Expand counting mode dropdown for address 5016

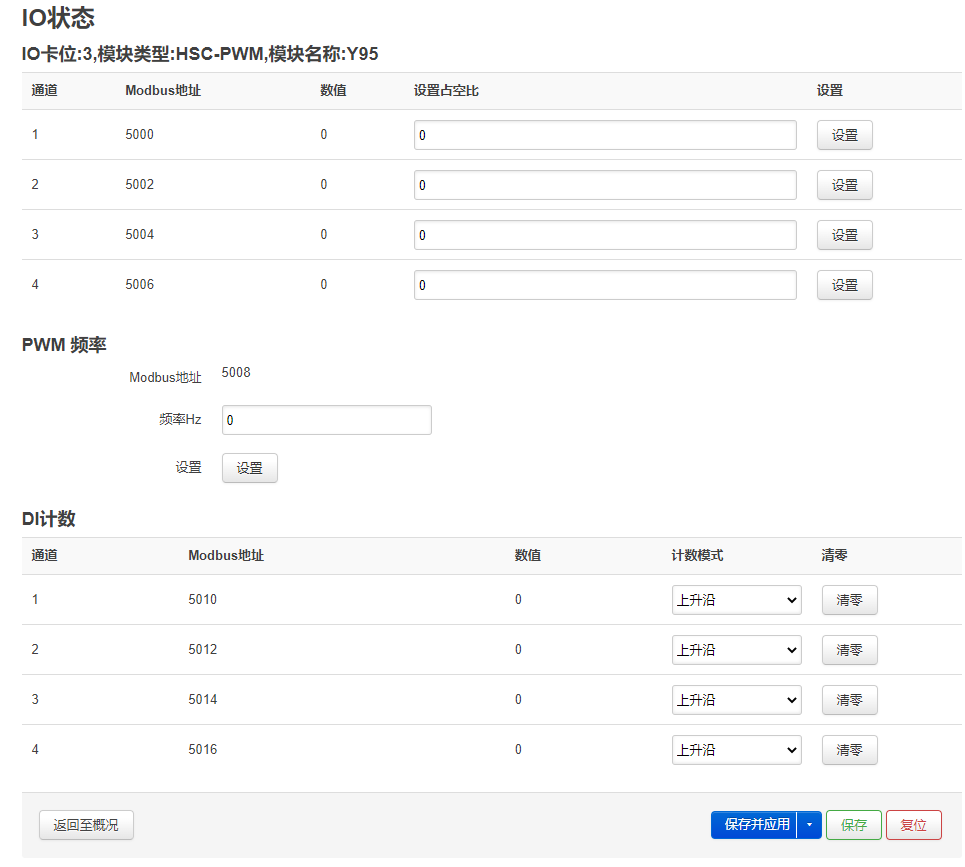[737, 749]
